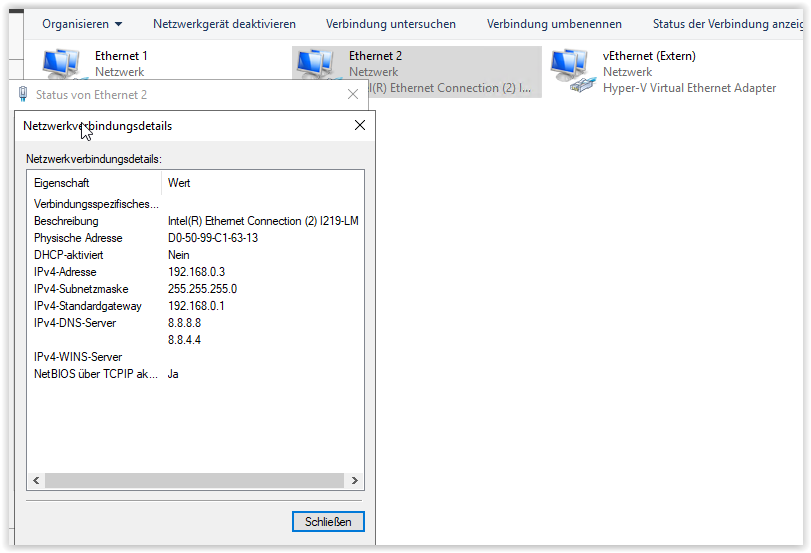Click Netzwerkgerät deaktivieren in toolbar
The image size is (811, 553).
pos(224,24)
